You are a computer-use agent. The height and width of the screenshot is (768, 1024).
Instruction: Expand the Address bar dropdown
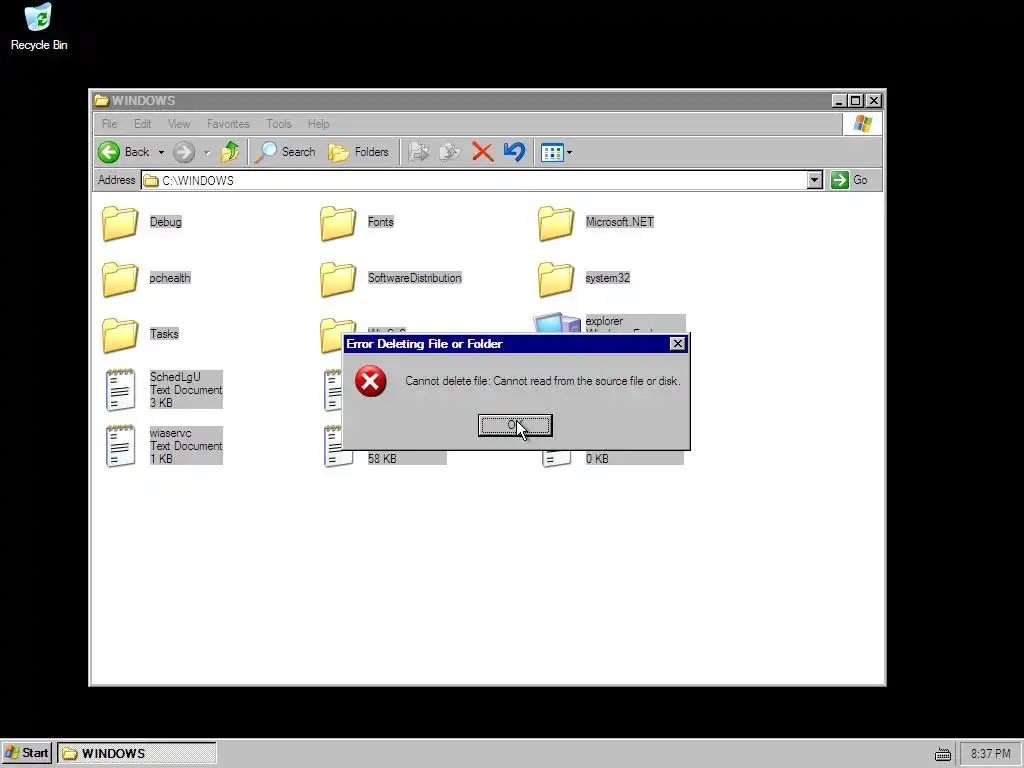[814, 180]
